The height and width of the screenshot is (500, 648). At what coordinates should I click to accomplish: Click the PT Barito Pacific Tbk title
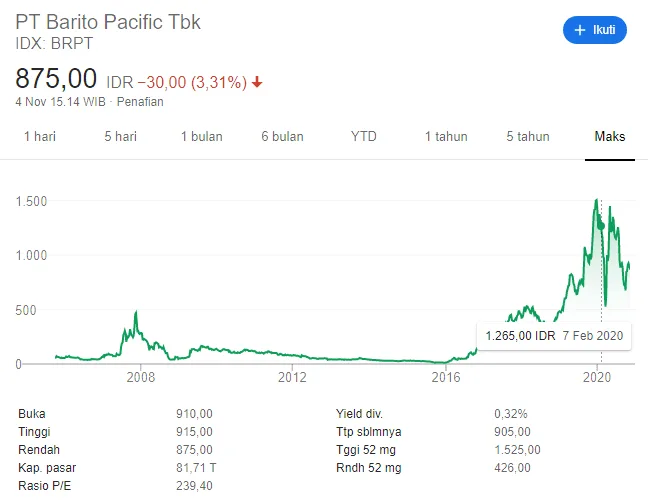coord(108,22)
